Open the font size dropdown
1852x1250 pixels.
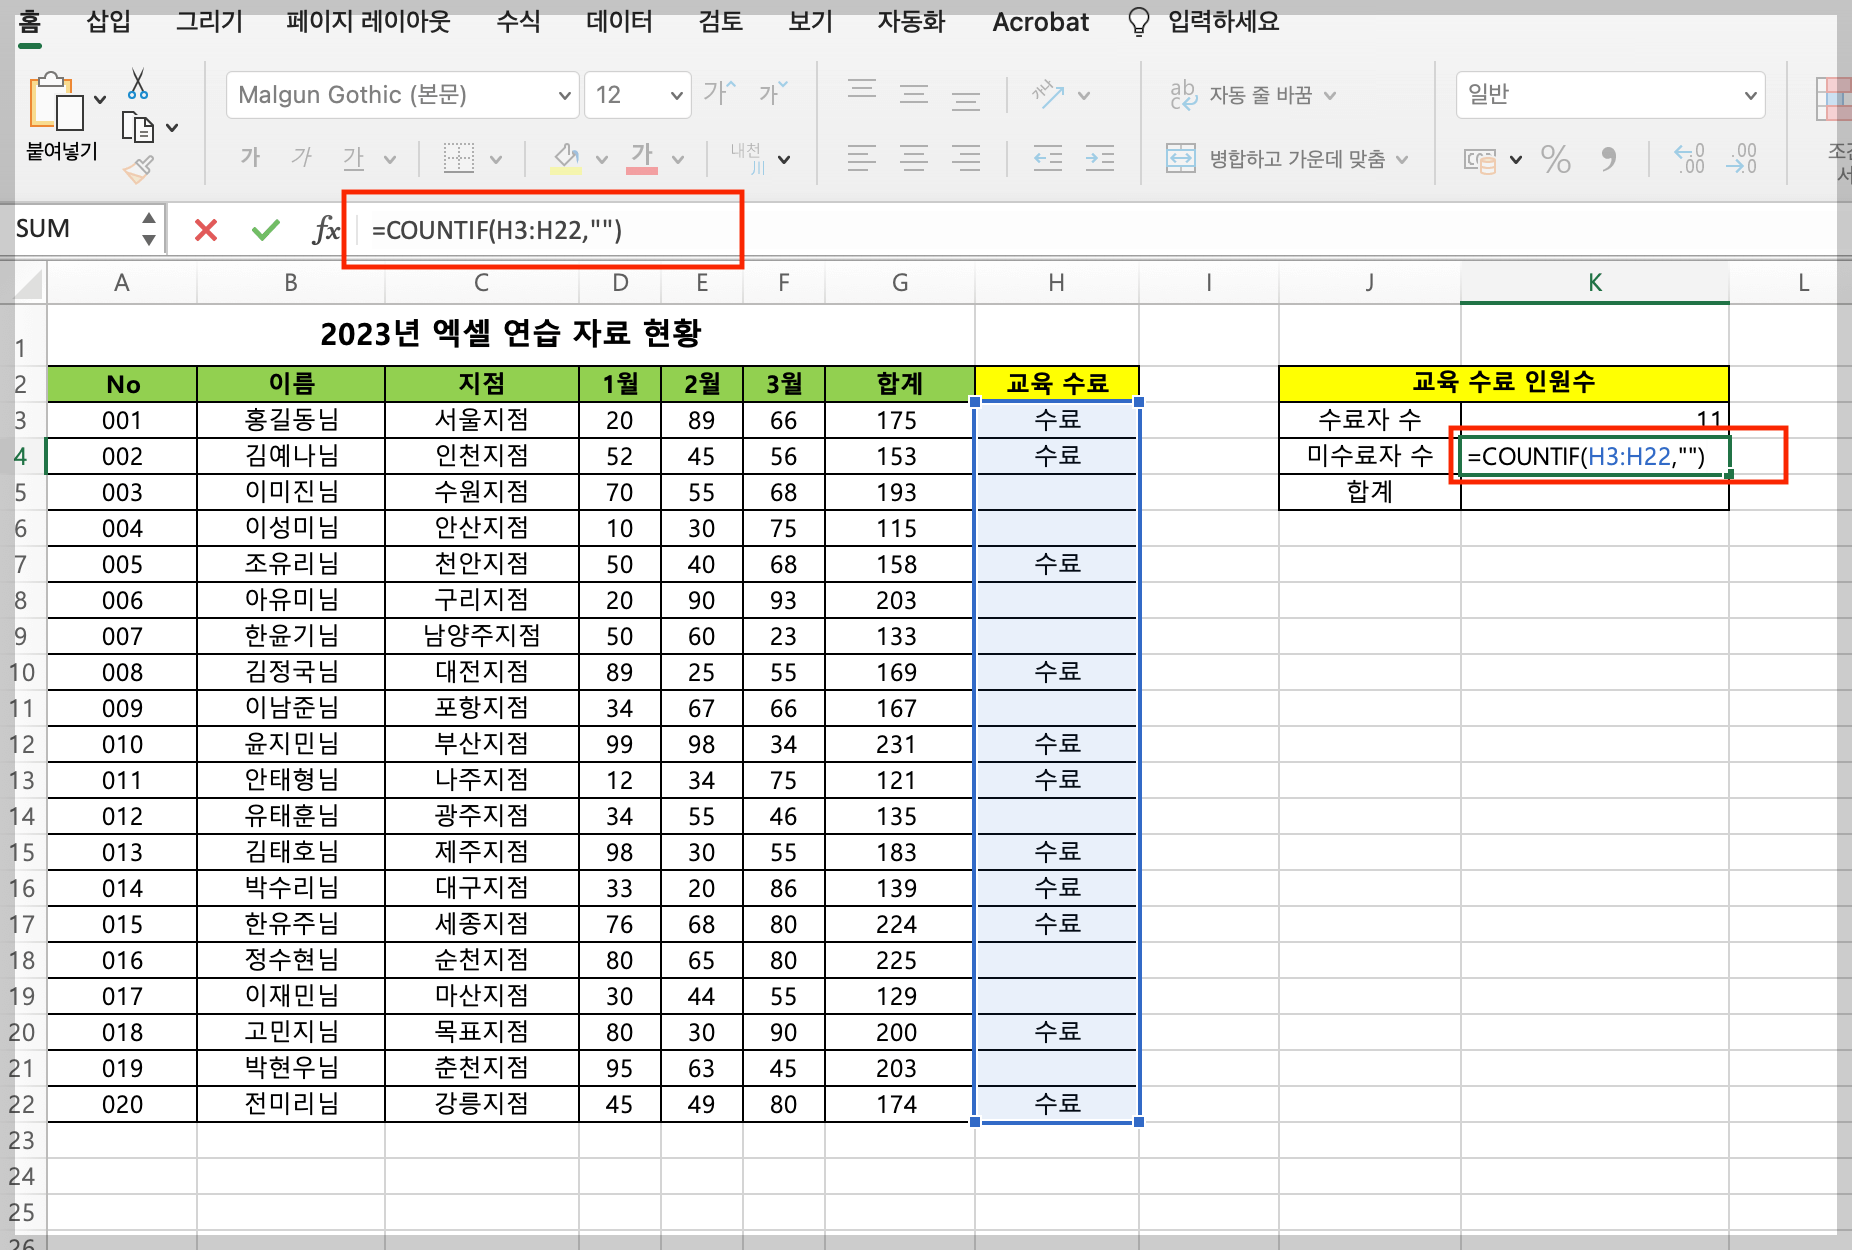pos(676,95)
